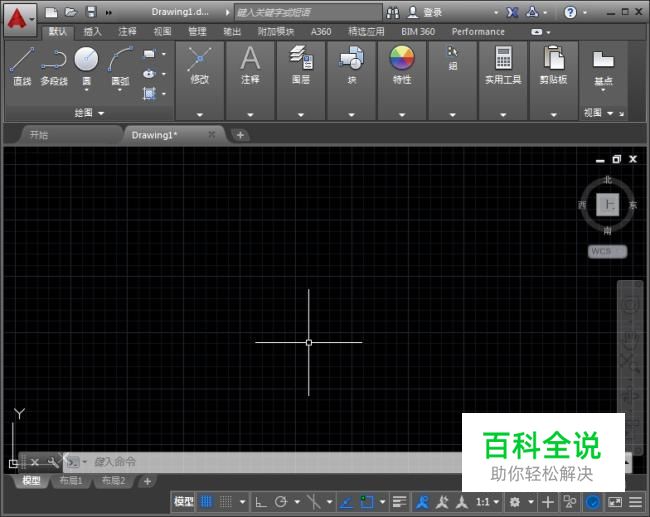Screen dimensions: 650x517
Task: Open the Clipboard (剪贴板) panel icon
Action: 553,65
